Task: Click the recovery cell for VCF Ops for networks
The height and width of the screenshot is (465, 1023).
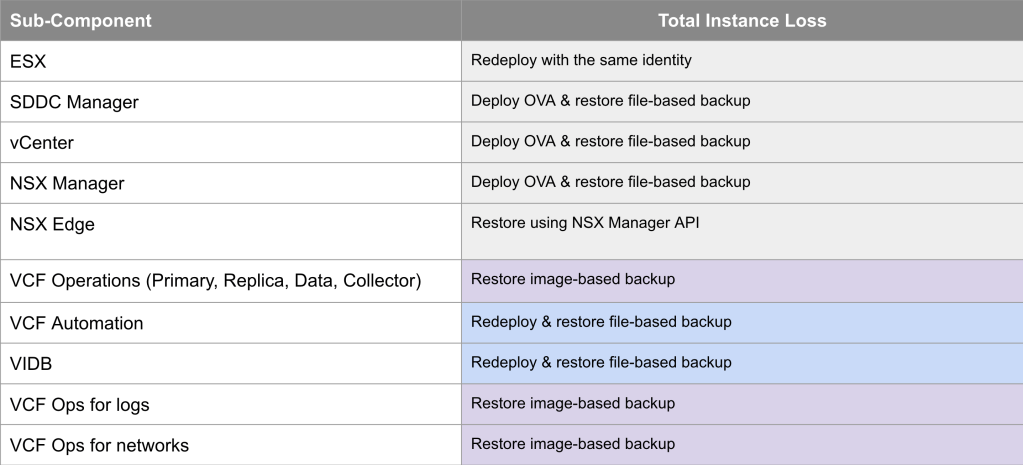Action: pyautogui.click(x=573, y=444)
